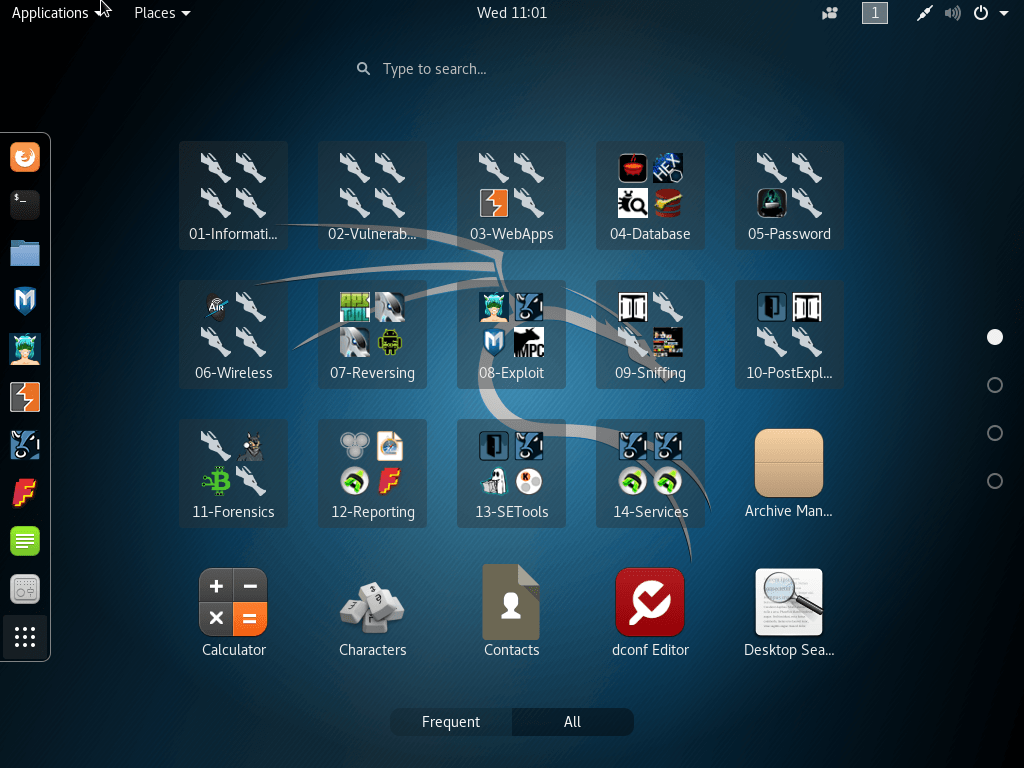The width and height of the screenshot is (1024, 768).
Task: Open the 13-SETools folder
Action: click(511, 473)
